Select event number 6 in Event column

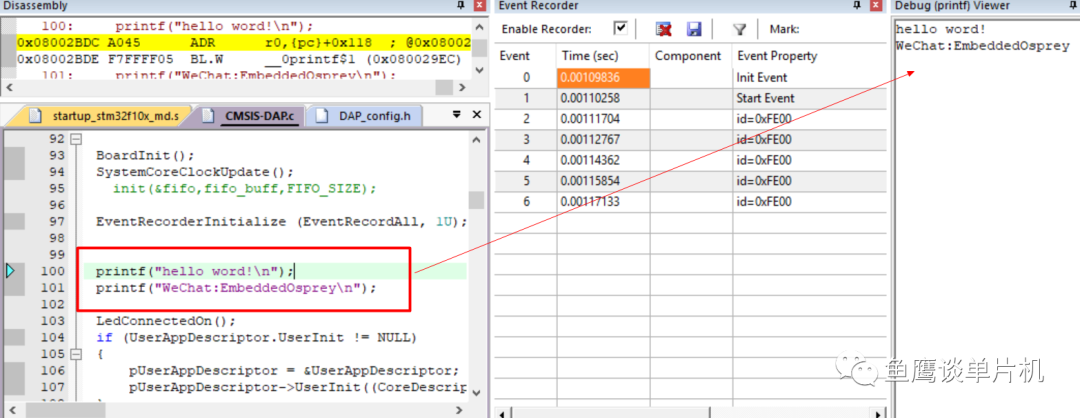[526, 201]
